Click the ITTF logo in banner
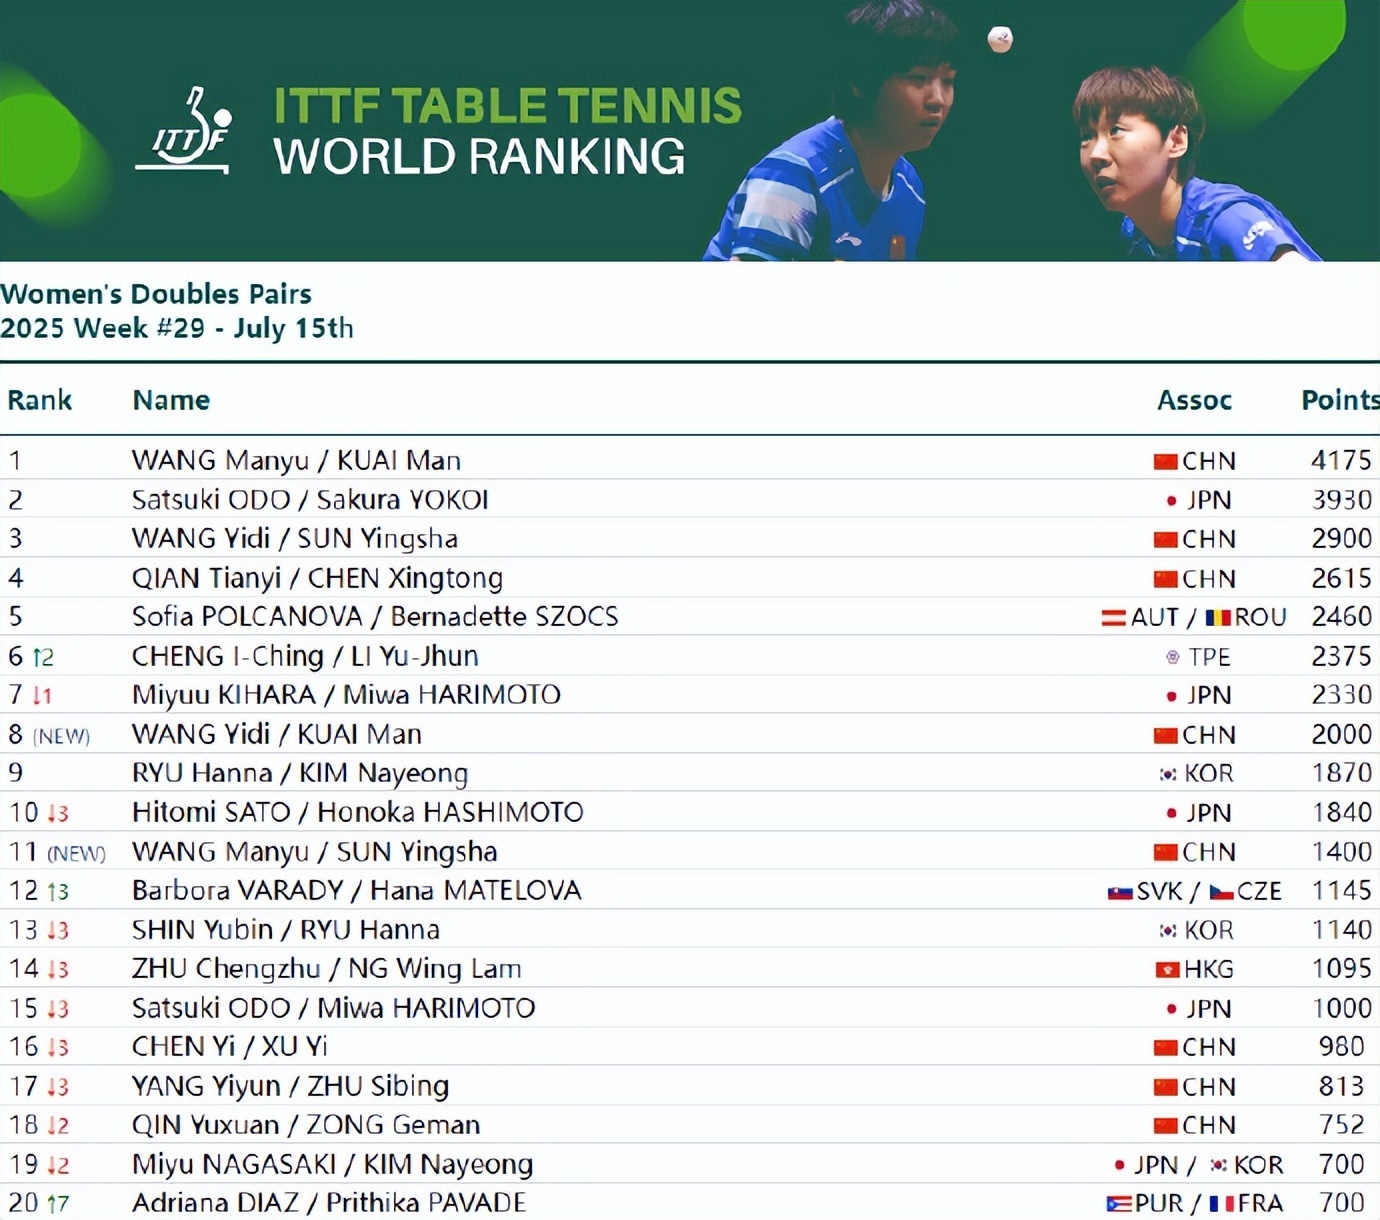 pyautogui.click(x=183, y=131)
